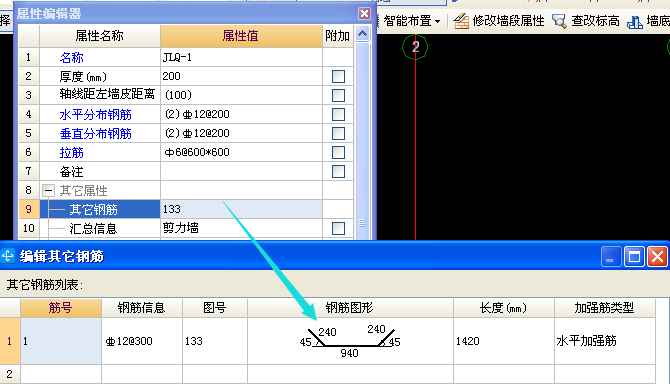
Task: Click the 编辑其它钢筋 window title icon
Action: 8,256
